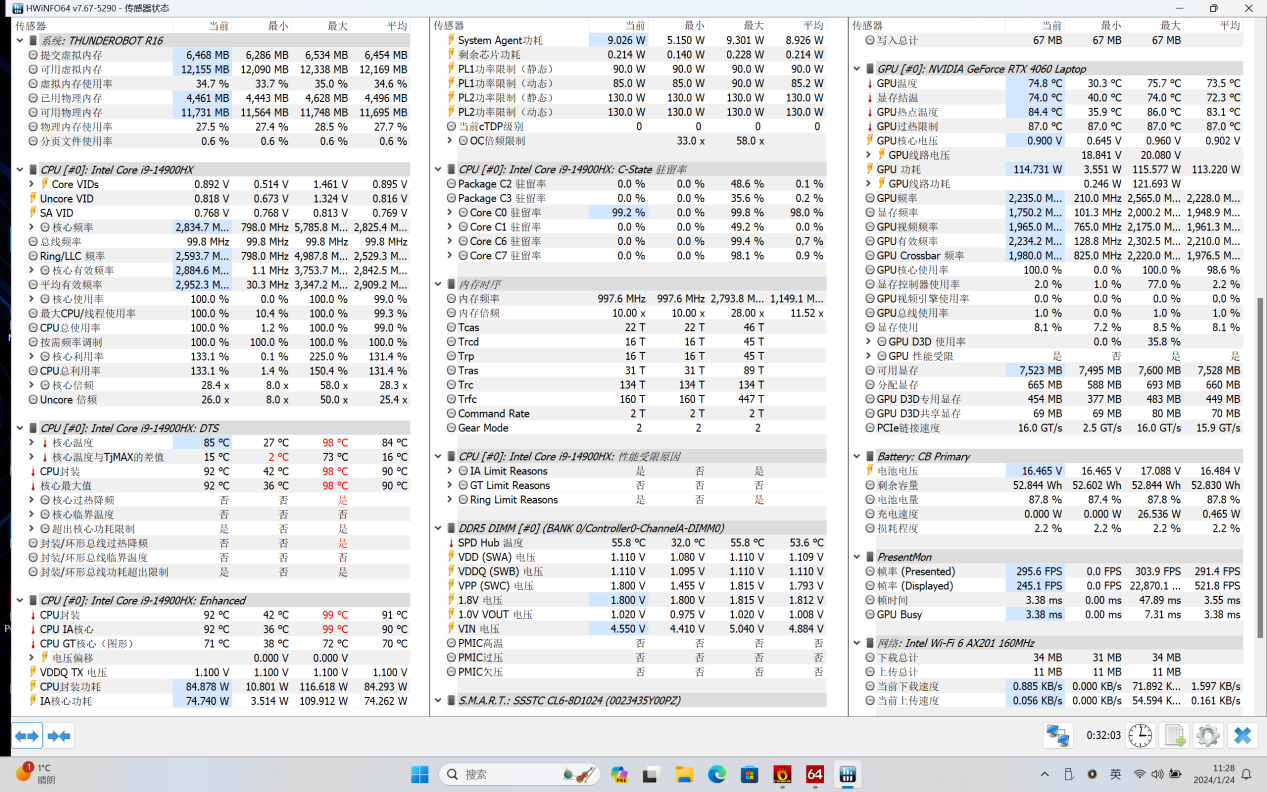Click the log file save icon
This screenshot has width=1267, height=792.
coord(1175,736)
